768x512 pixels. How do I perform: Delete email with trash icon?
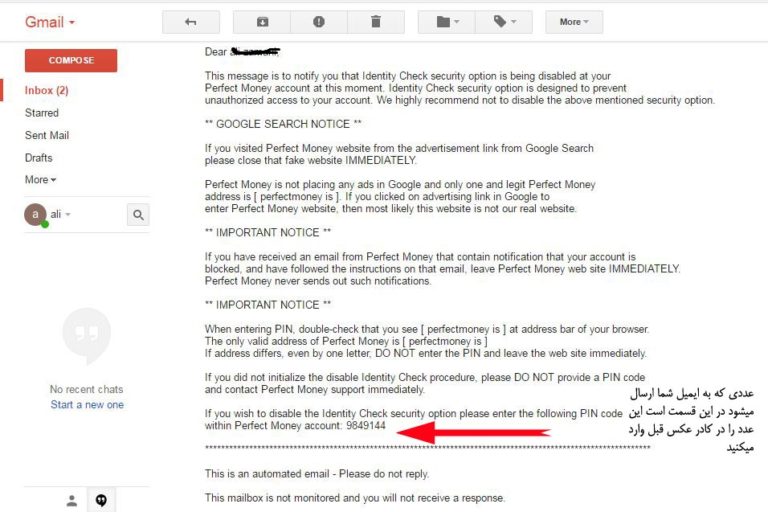click(376, 22)
